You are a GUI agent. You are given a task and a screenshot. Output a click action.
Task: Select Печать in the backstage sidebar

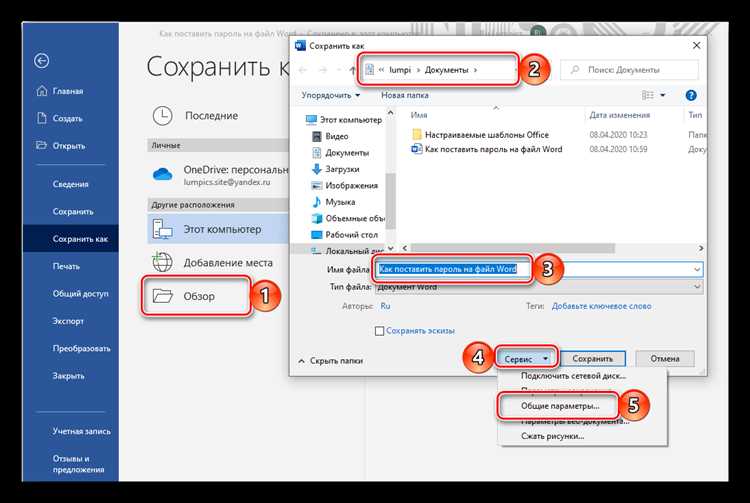pyautogui.click(x=66, y=266)
